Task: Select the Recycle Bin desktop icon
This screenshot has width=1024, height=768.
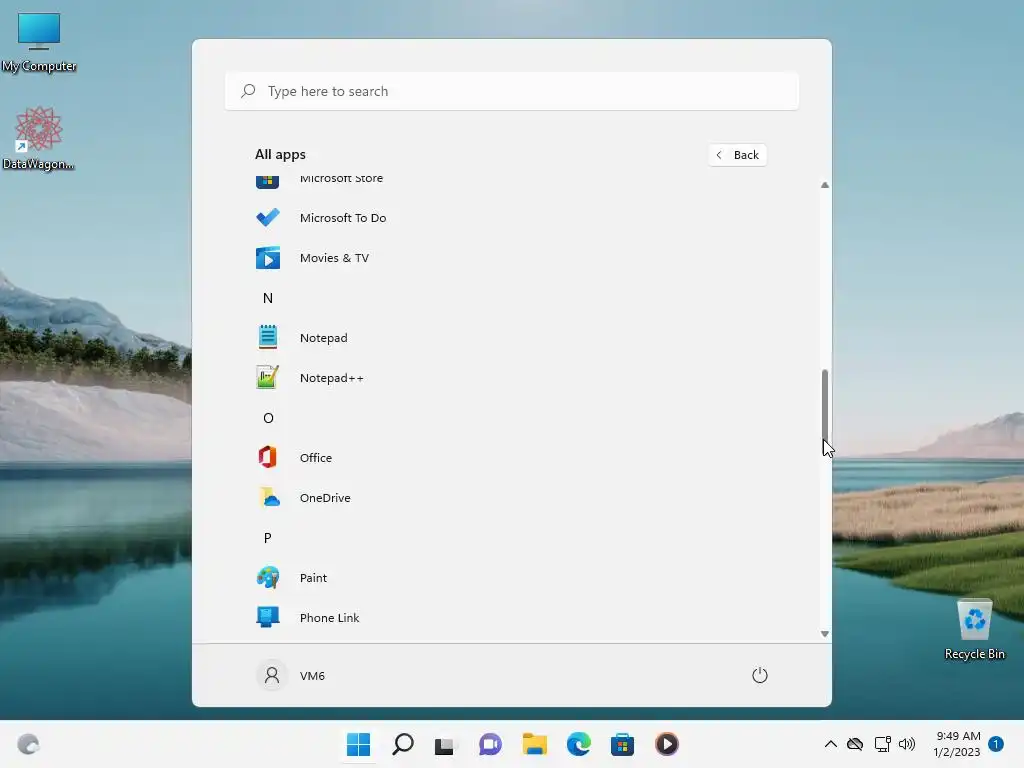Action: [x=974, y=630]
